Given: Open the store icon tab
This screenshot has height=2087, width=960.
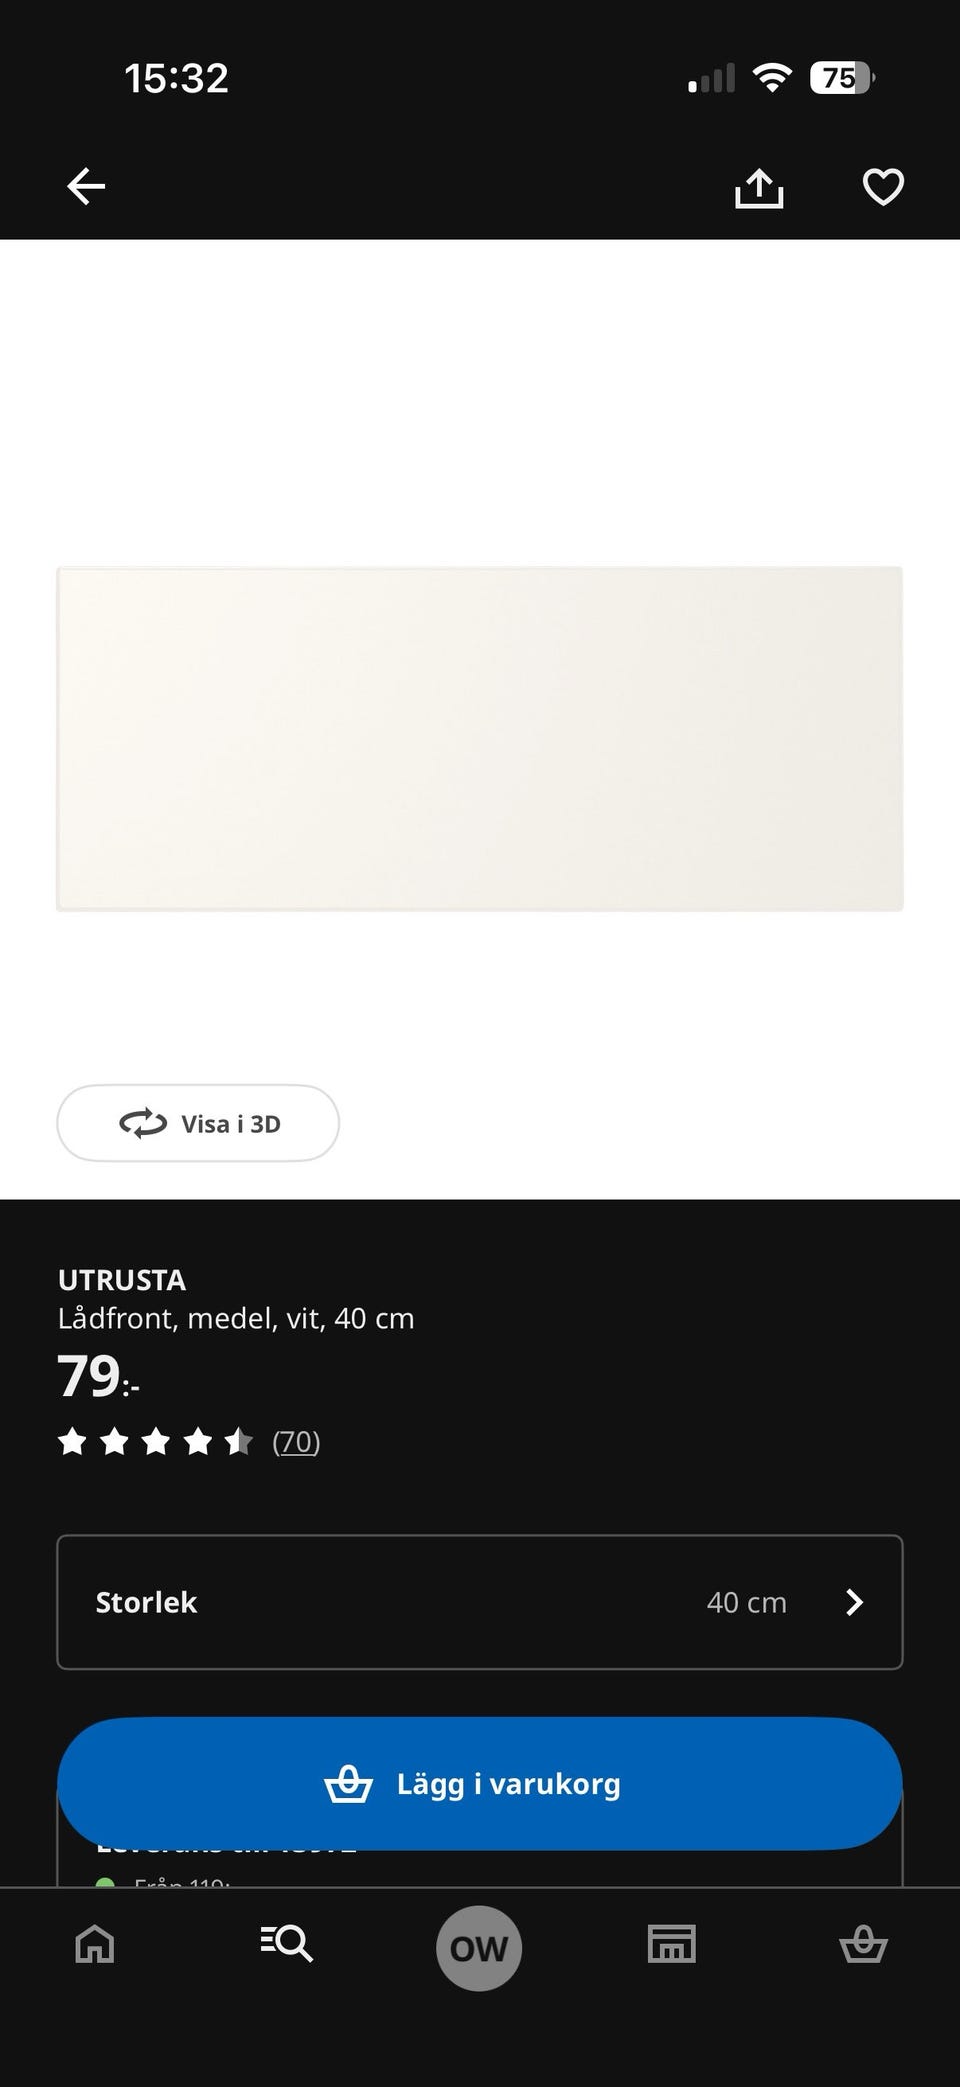Looking at the screenshot, I should (671, 1944).
